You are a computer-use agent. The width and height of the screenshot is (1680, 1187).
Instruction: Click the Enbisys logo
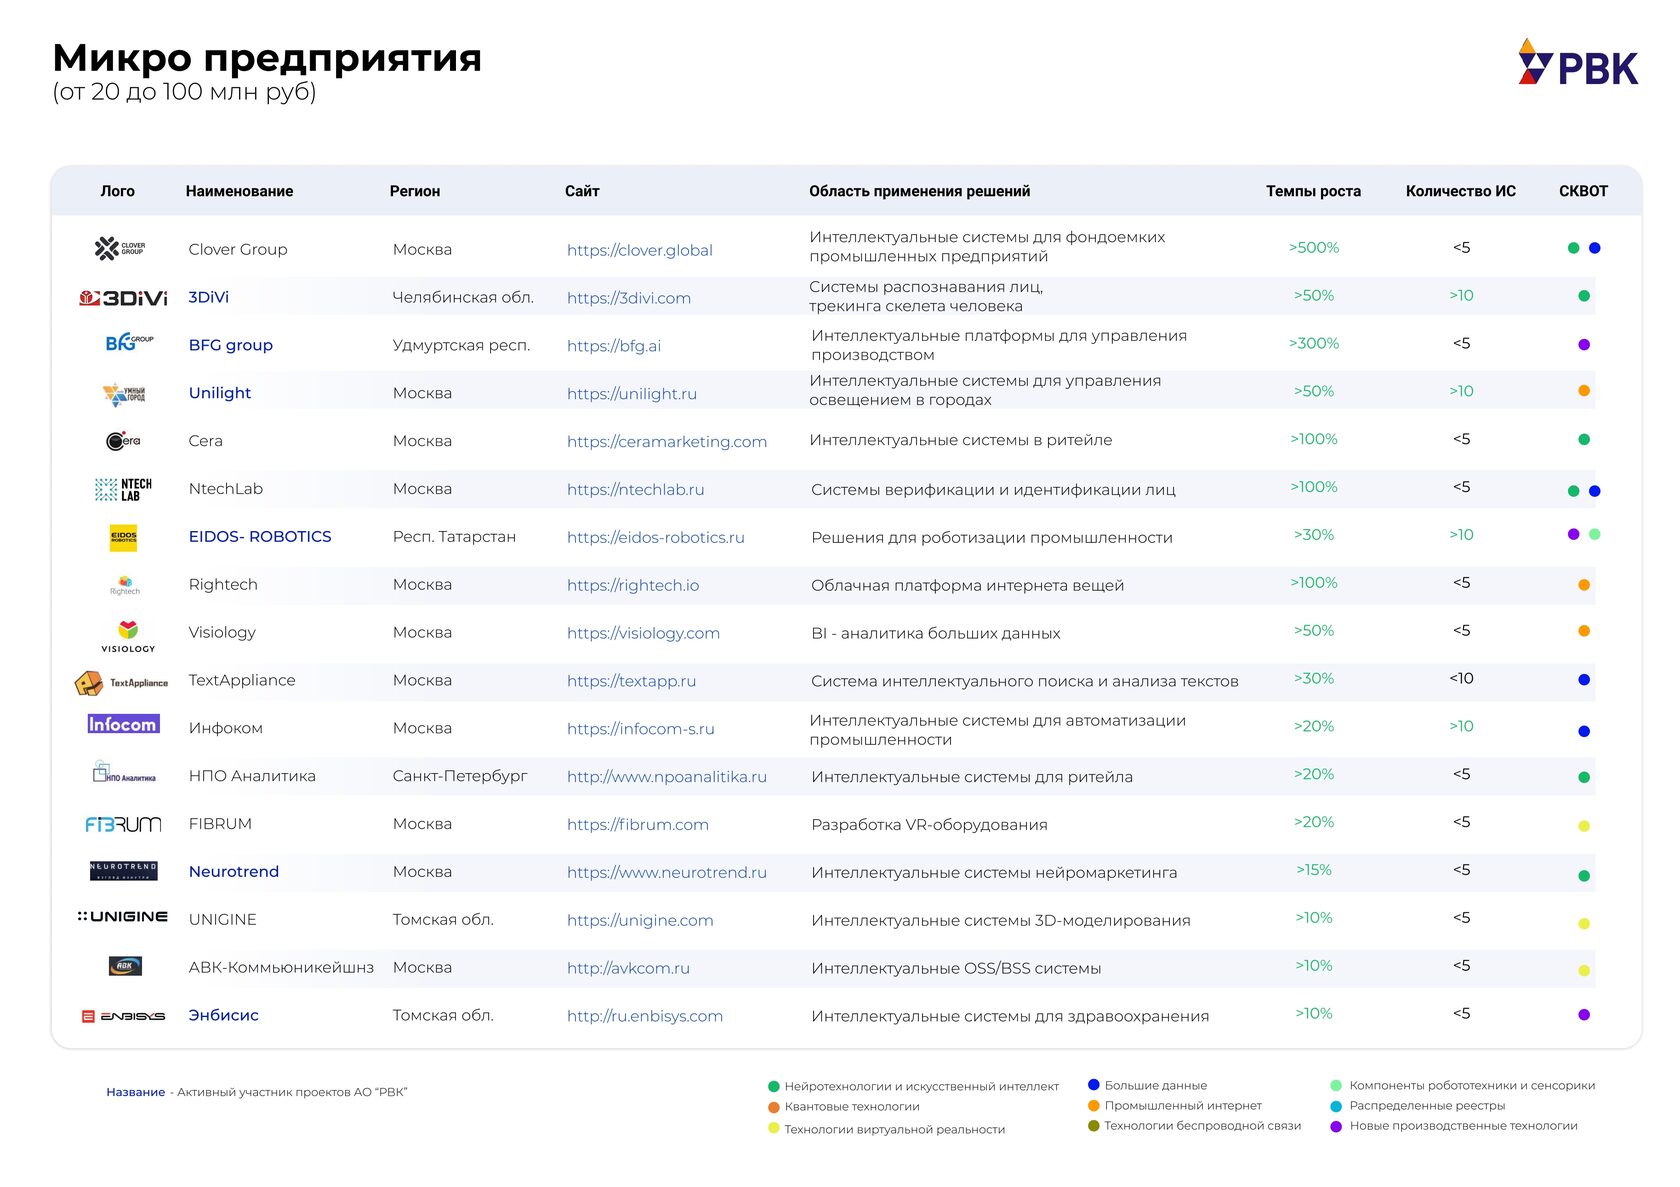[x=123, y=1016]
